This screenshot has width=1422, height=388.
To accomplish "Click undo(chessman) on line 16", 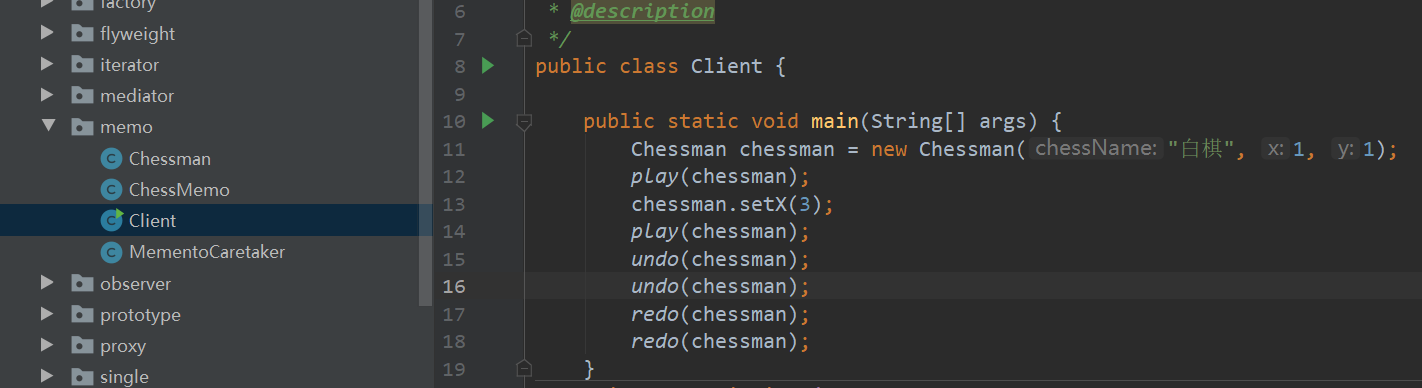I will 719,286.
